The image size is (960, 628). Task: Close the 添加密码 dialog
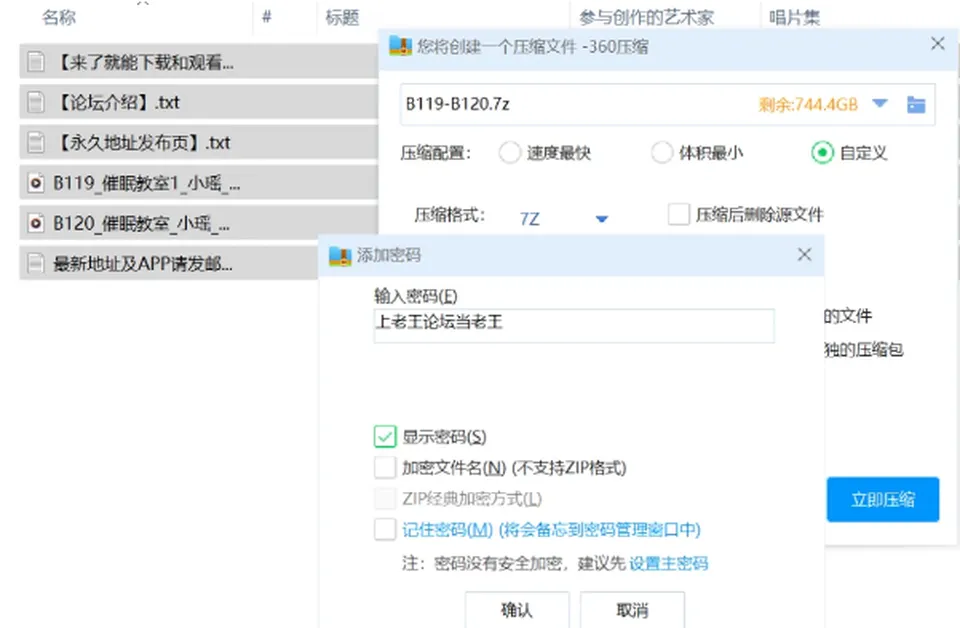pyautogui.click(x=804, y=255)
